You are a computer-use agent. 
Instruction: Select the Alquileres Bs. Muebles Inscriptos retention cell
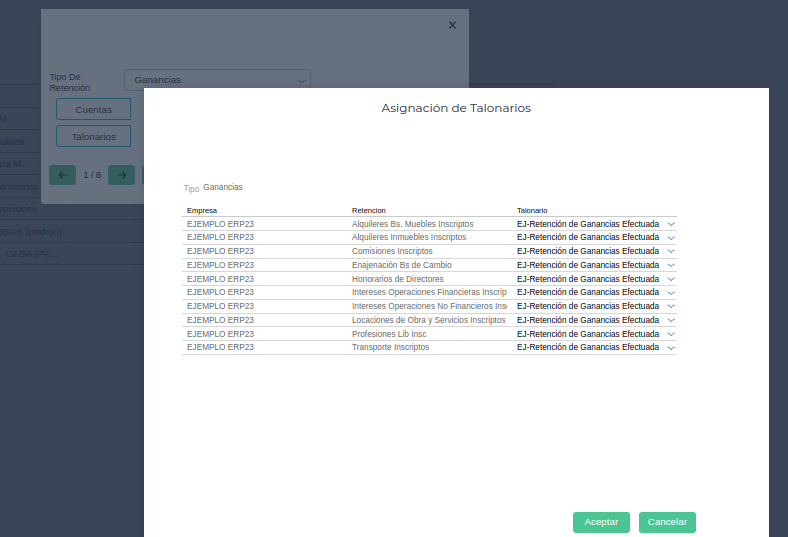click(x=413, y=224)
